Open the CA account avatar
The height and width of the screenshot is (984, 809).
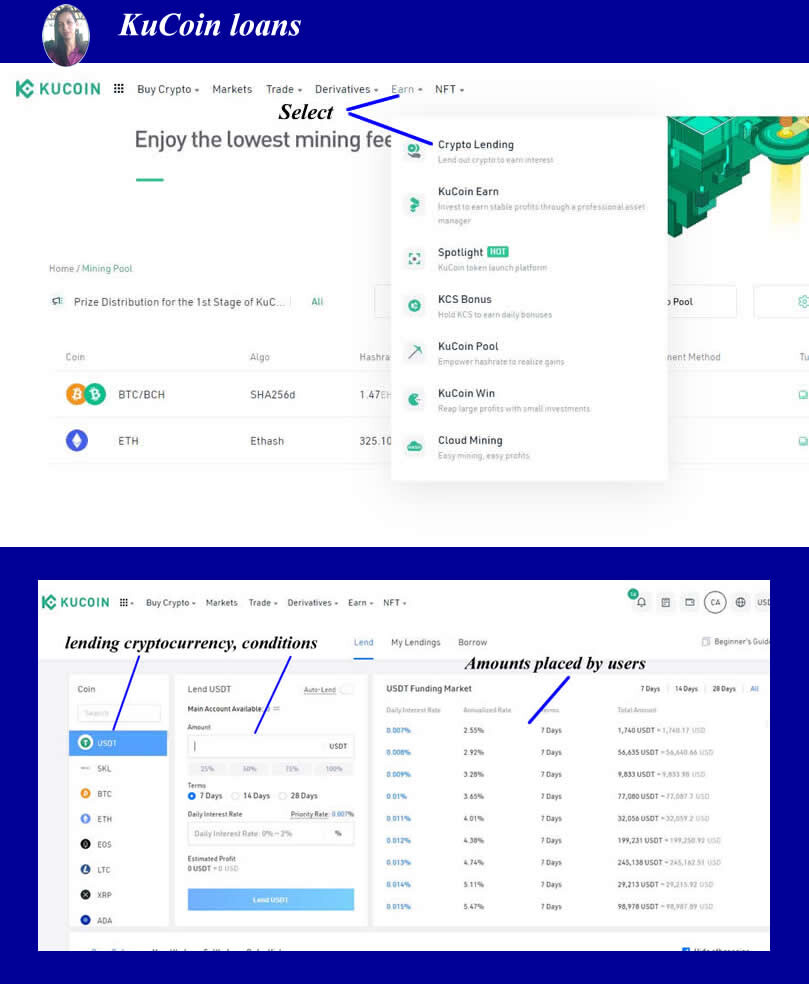click(715, 602)
